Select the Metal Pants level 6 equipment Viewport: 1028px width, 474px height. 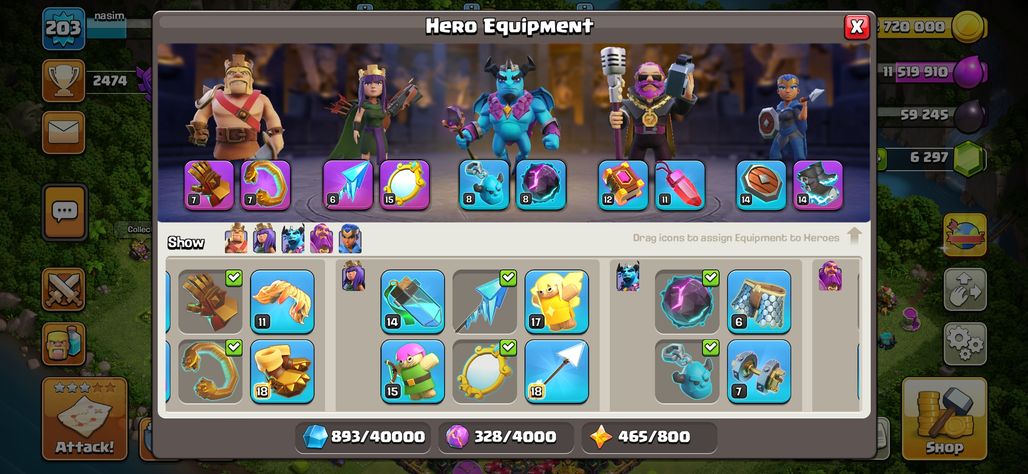759,302
